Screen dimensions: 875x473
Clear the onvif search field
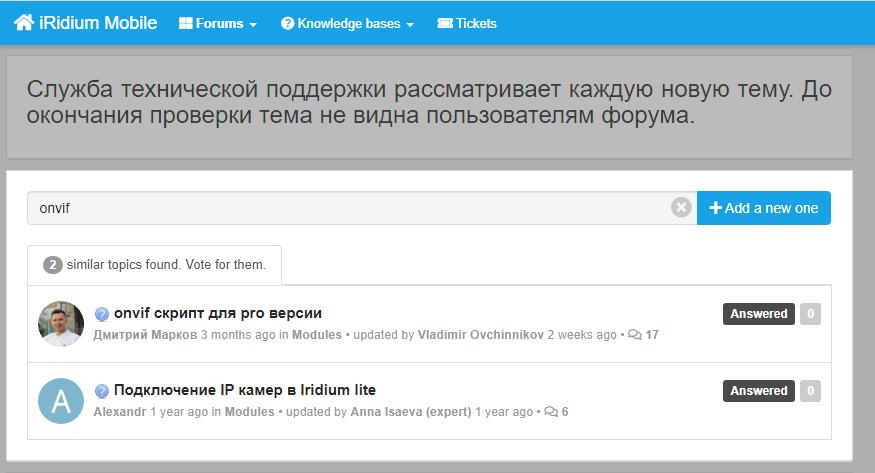coord(681,207)
